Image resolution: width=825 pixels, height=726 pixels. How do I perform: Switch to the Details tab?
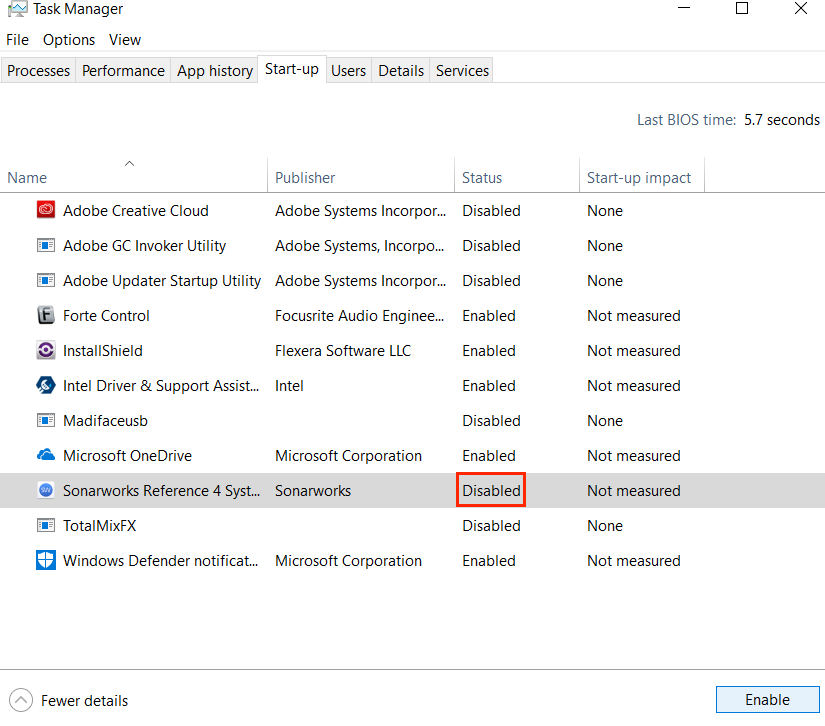pyautogui.click(x=401, y=70)
